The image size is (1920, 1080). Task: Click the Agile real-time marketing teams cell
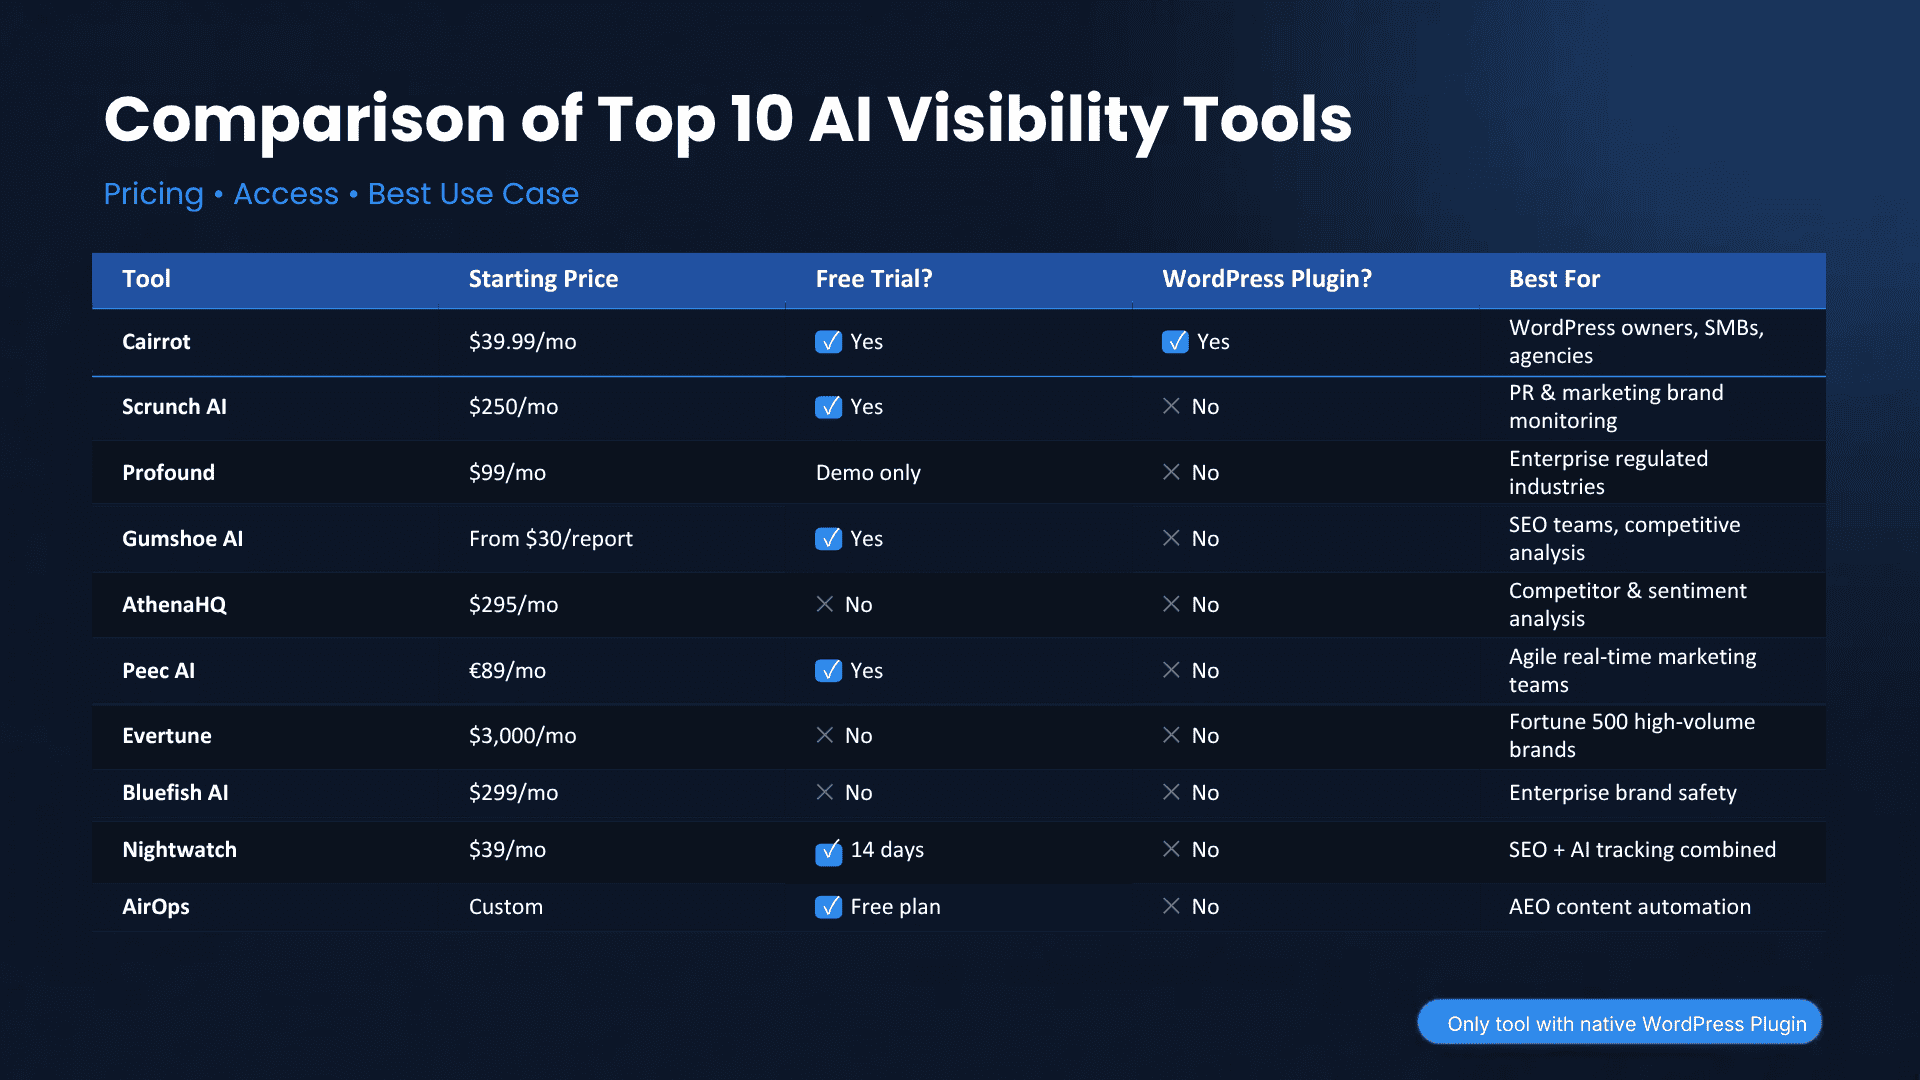click(1632, 671)
